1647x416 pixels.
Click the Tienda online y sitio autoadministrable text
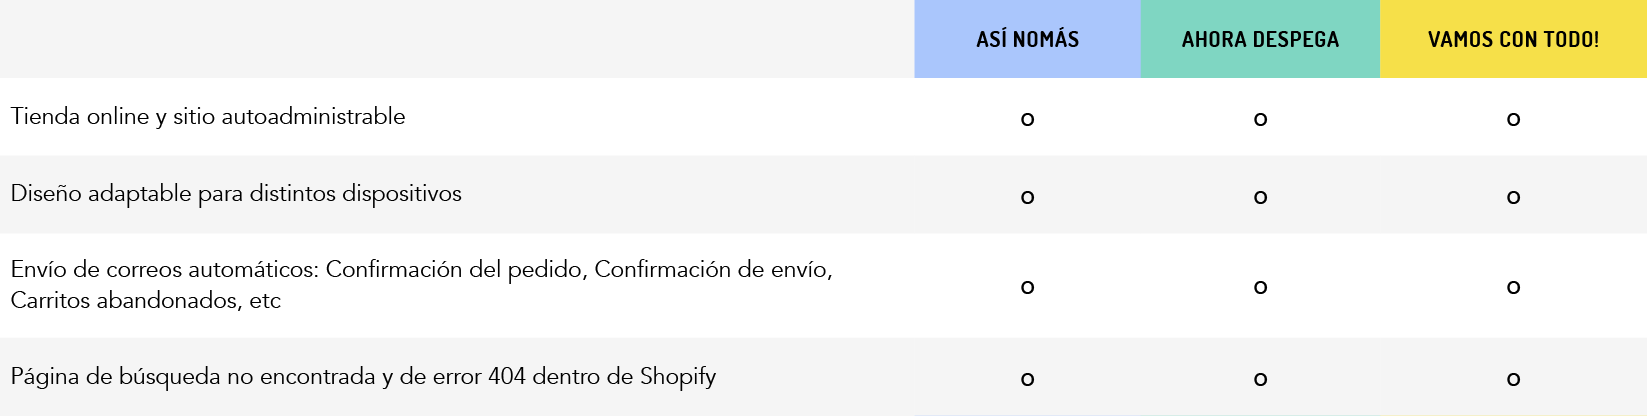[208, 117]
